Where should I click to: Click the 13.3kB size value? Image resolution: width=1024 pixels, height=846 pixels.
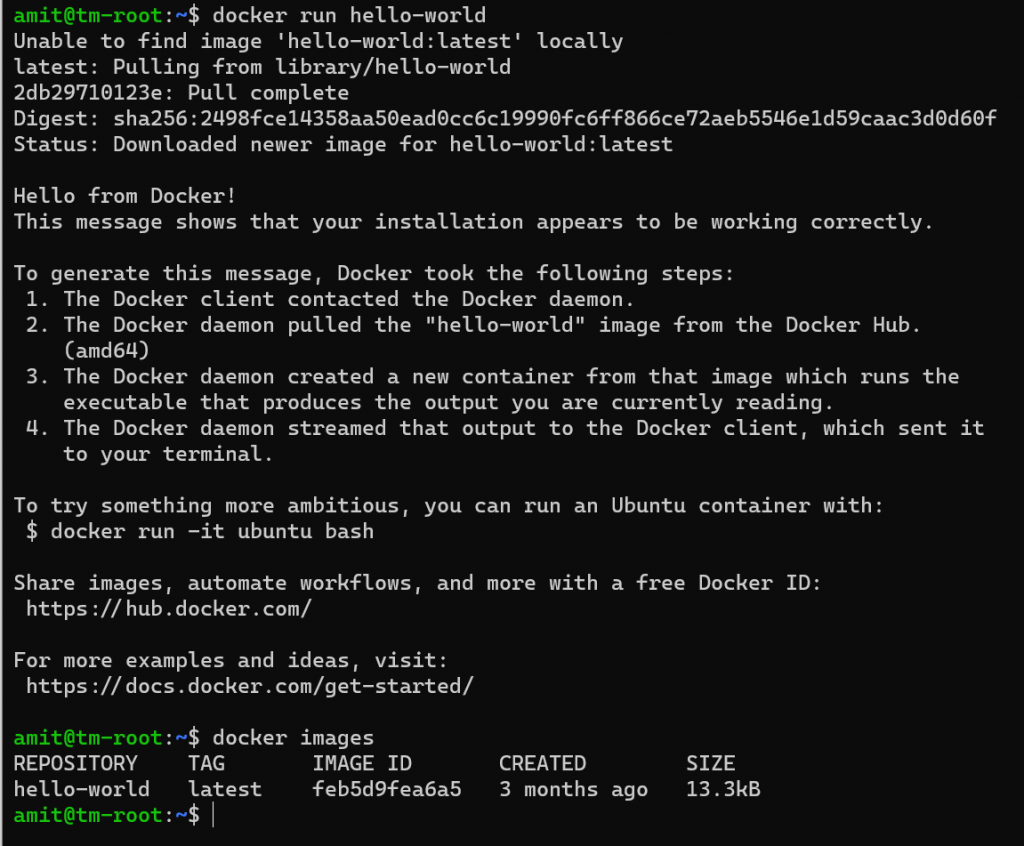click(723, 789)
